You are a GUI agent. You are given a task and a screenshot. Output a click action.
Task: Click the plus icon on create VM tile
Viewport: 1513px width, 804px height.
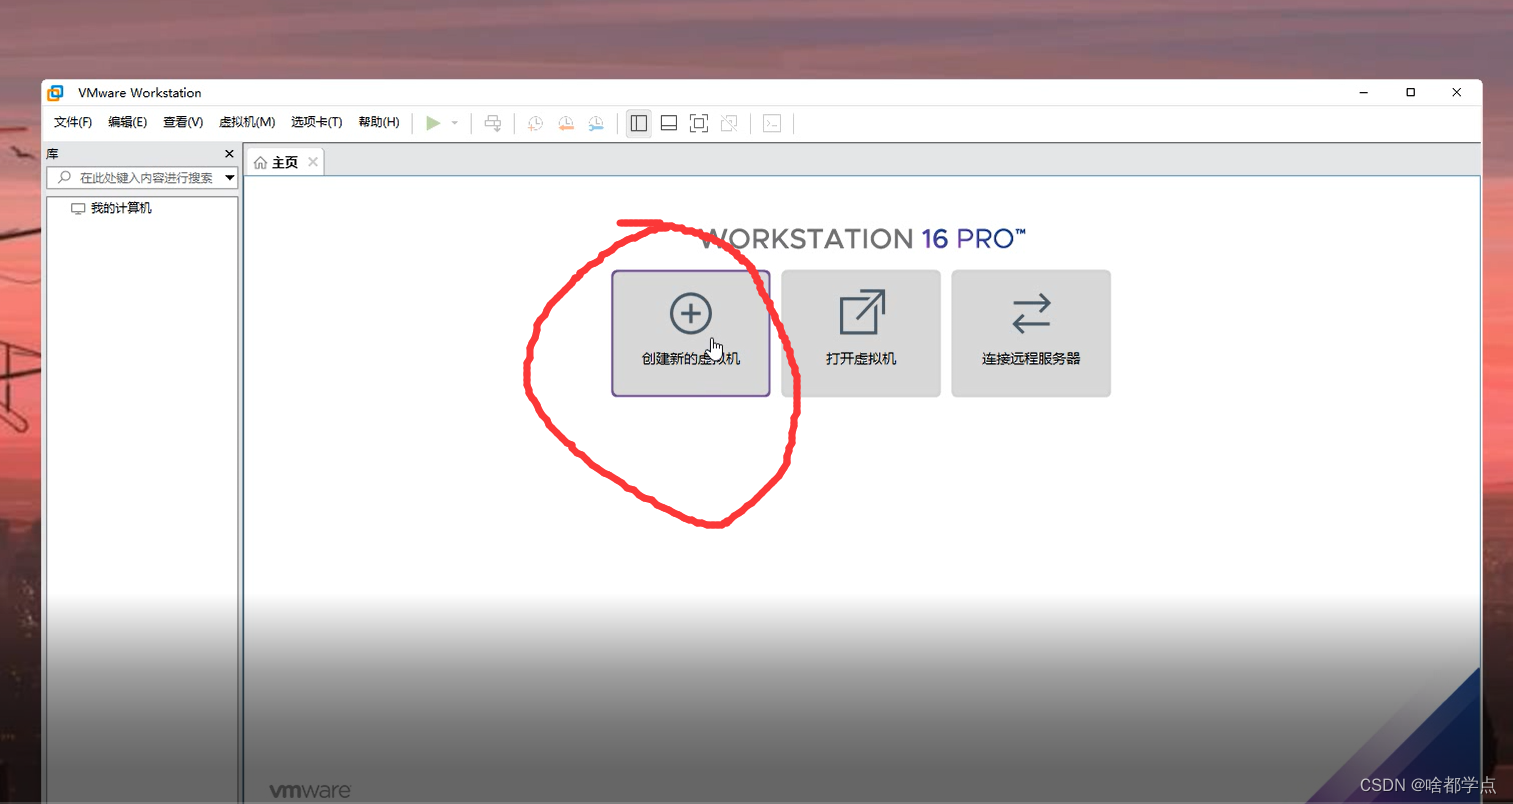point(691,313)
